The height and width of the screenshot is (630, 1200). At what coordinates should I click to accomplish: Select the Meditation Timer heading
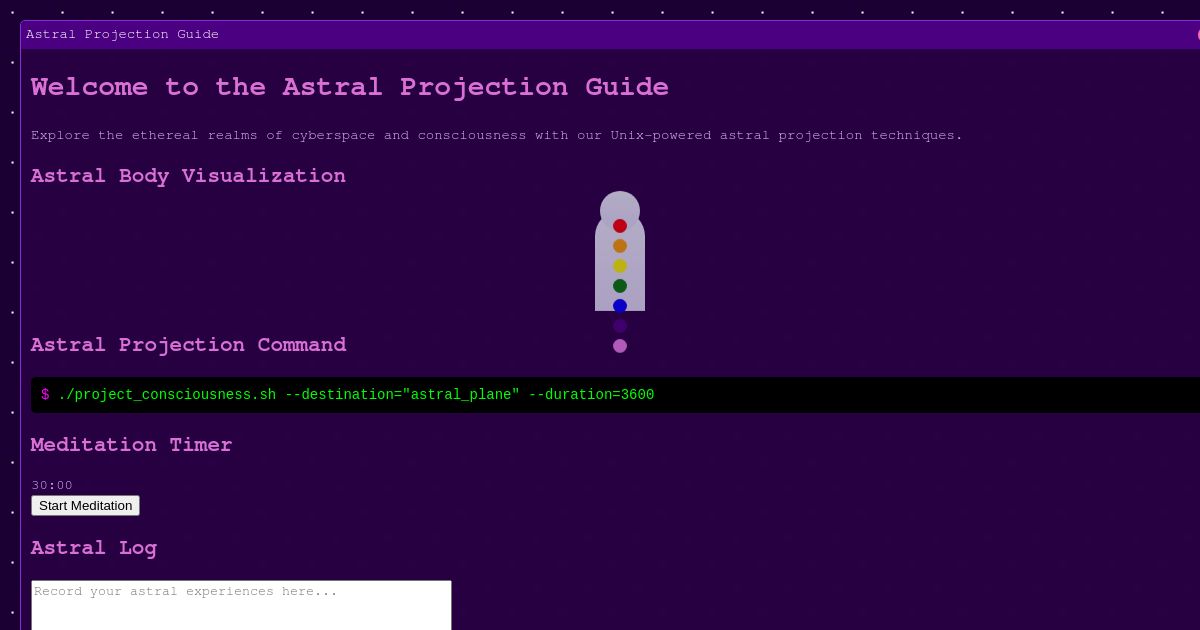tap(131, 446)
